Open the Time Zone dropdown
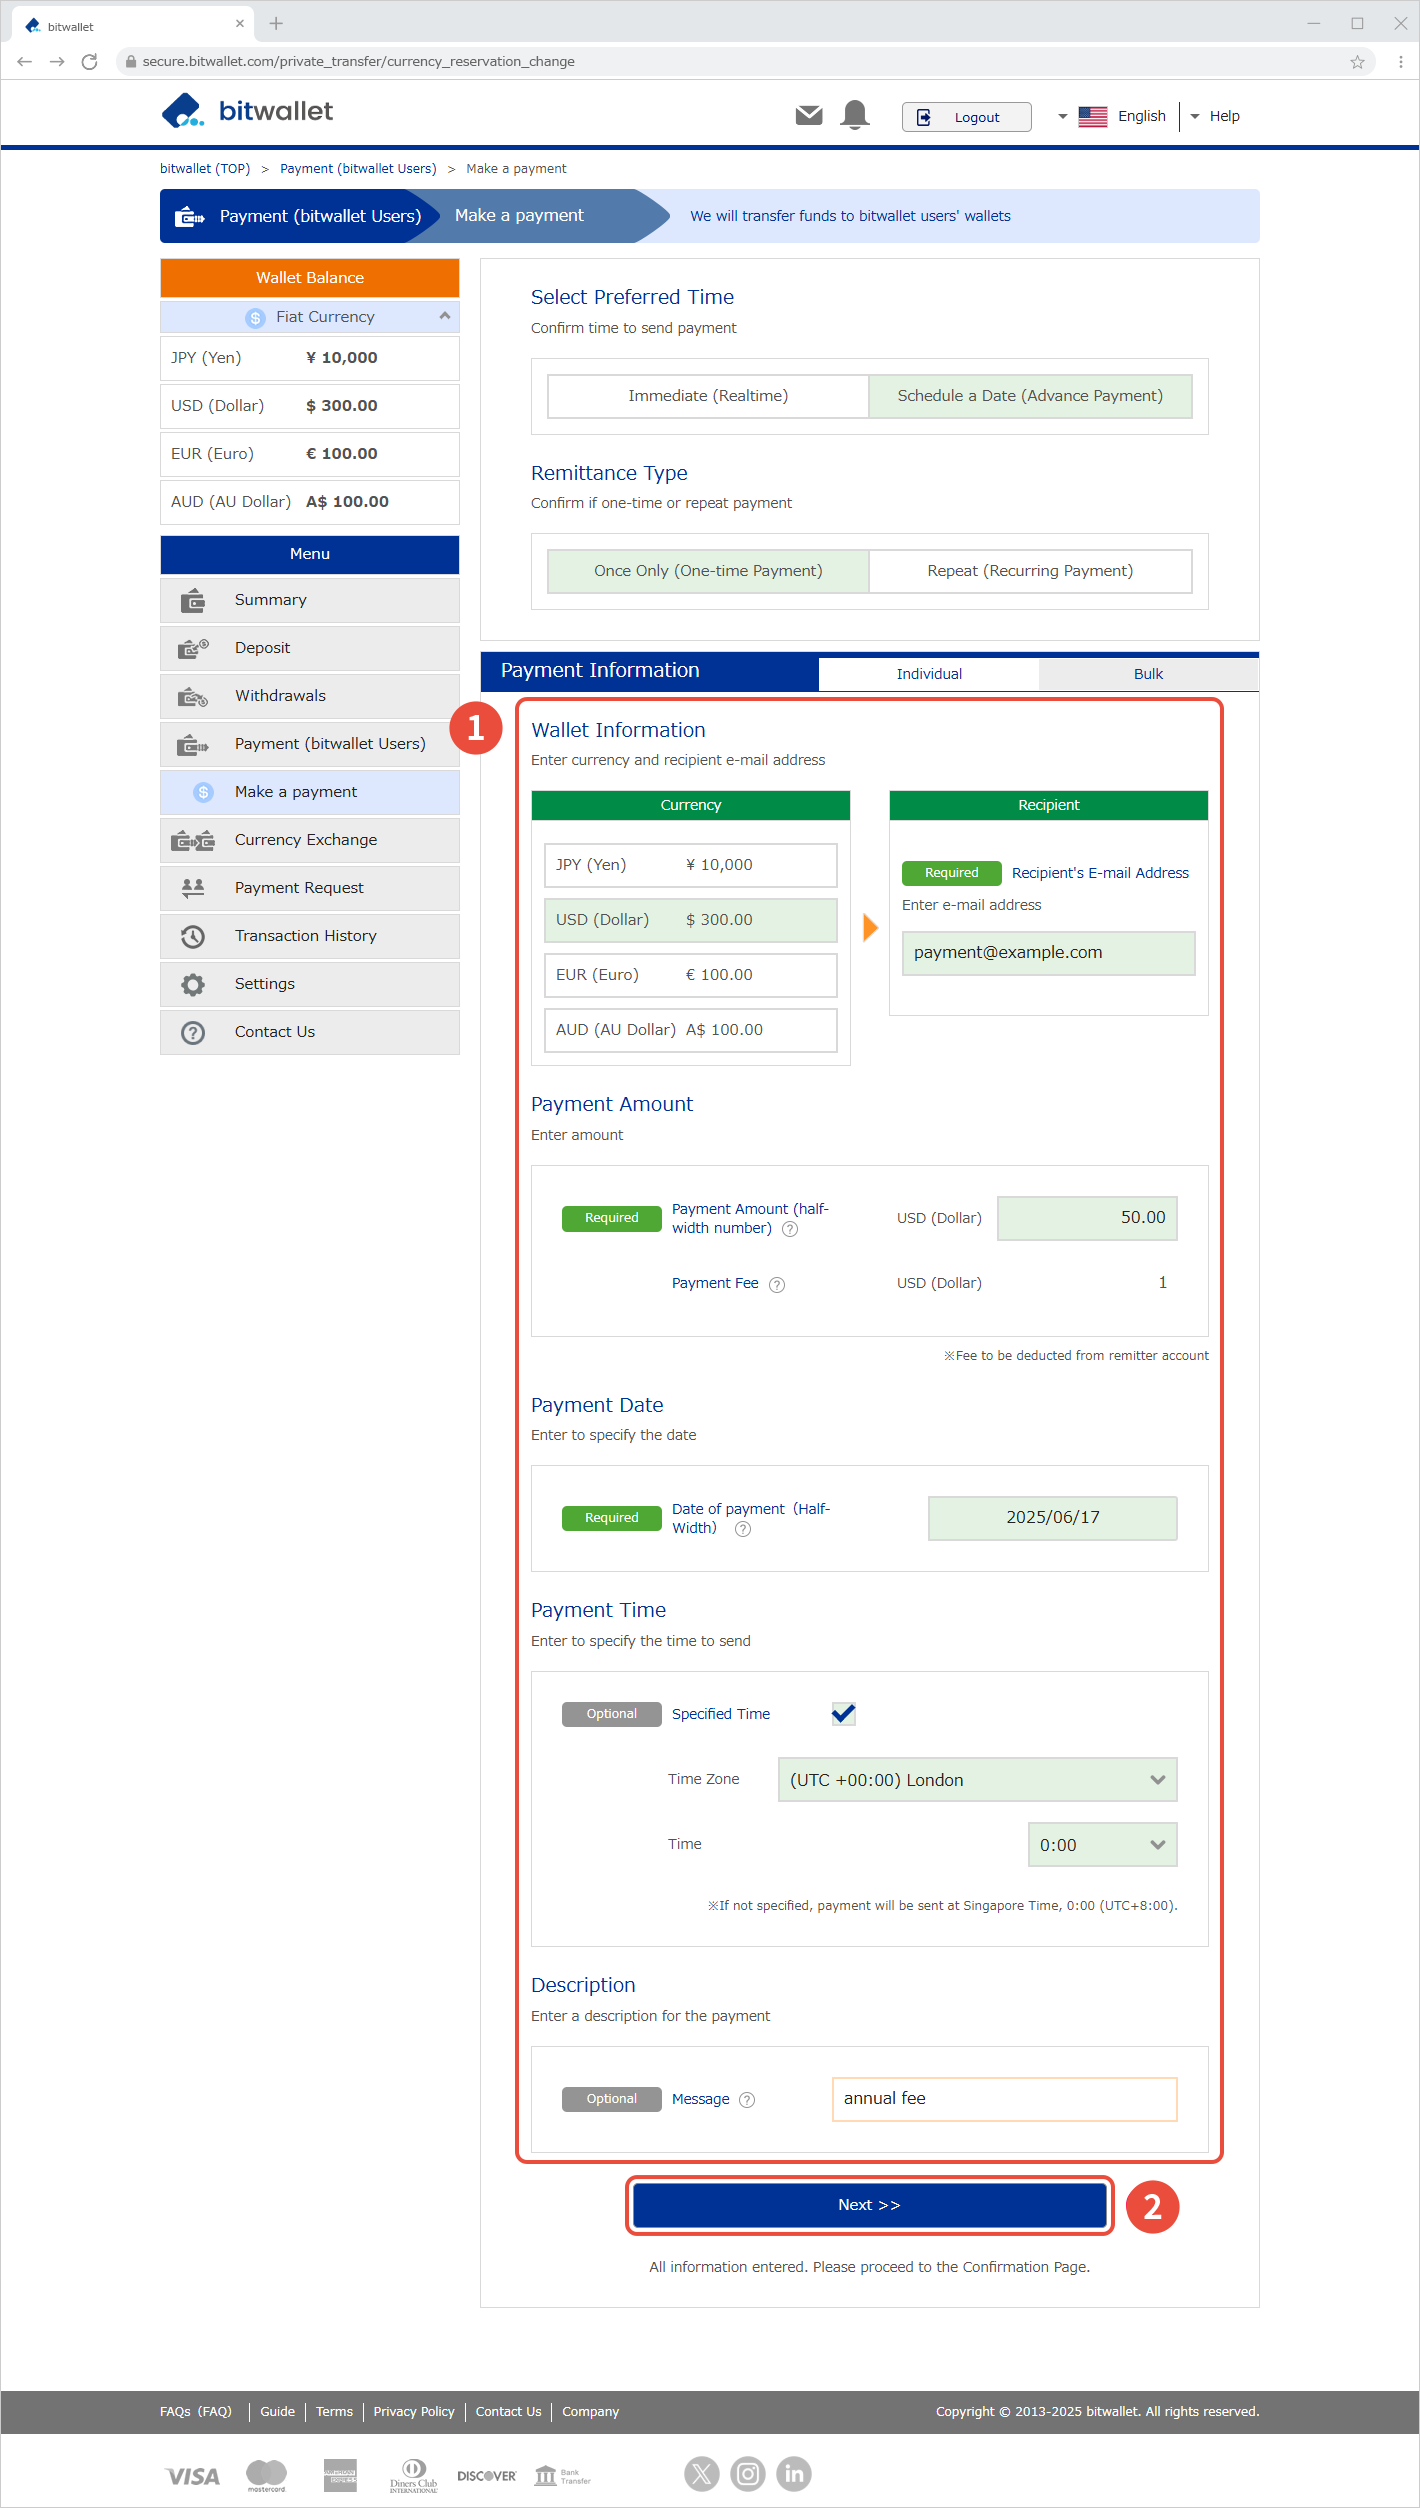 tap(977, 1780)
